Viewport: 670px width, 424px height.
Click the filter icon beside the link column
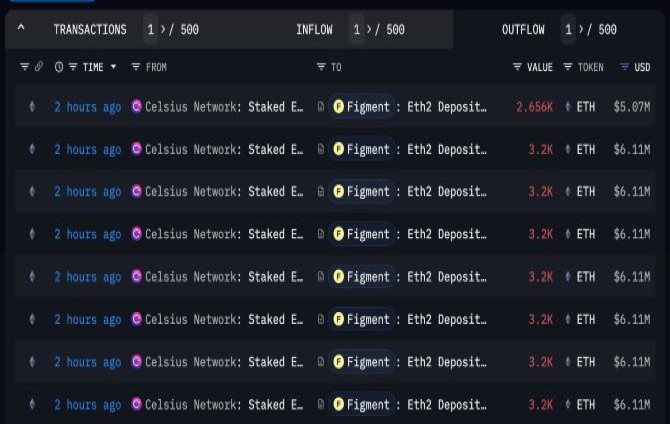(24, 67)
